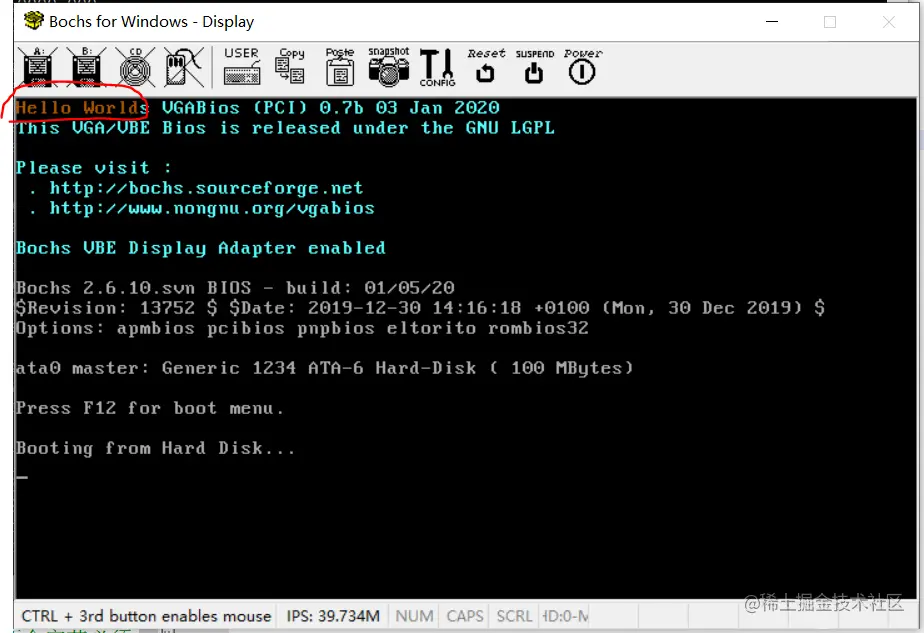Click 'Bochs for Windows - Display' title
Viewport: 924px width, 633px height.
pos(151,22)
